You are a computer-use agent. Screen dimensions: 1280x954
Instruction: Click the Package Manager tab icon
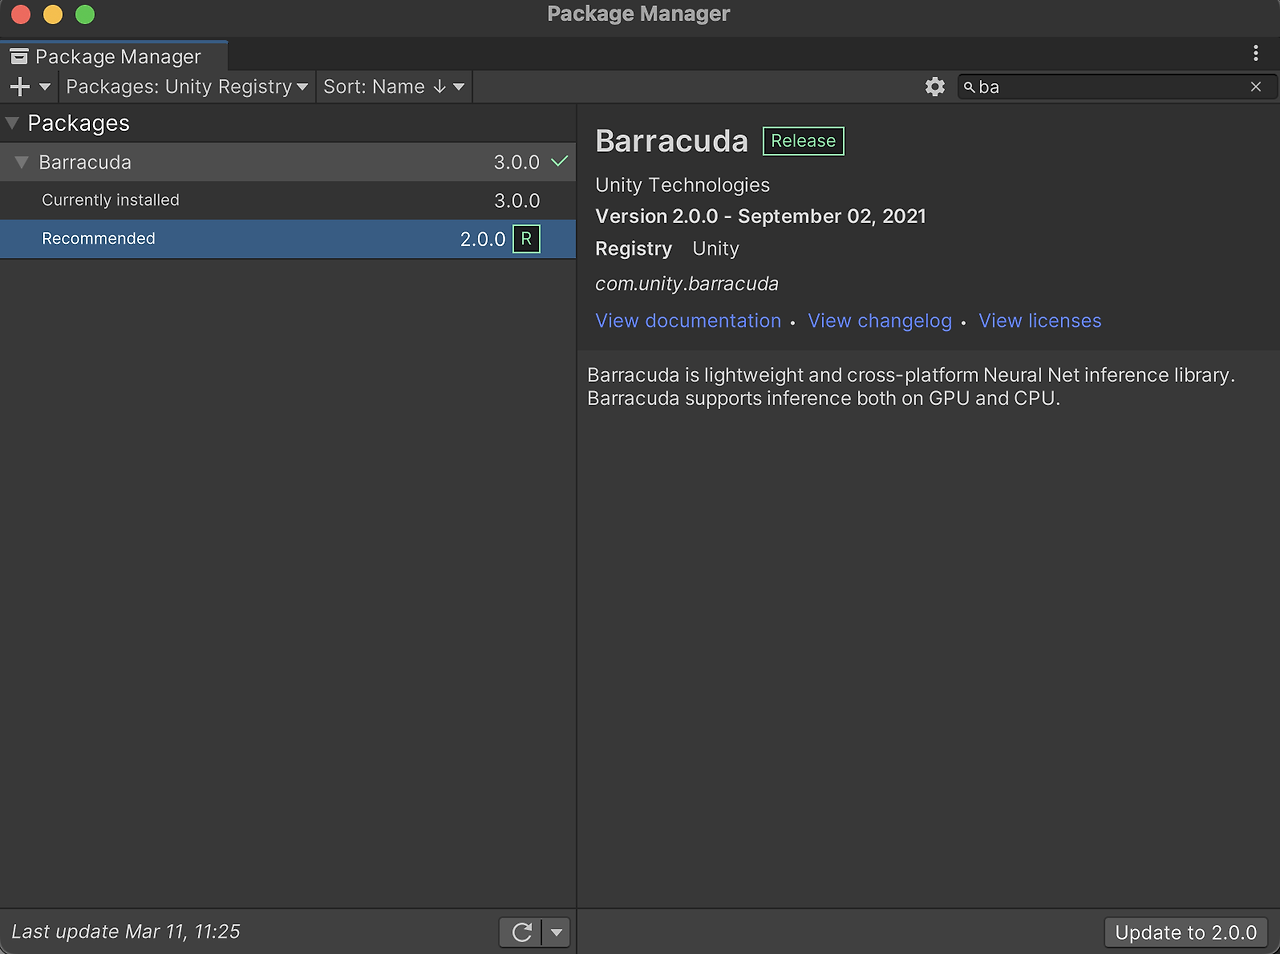click(19, 57)
